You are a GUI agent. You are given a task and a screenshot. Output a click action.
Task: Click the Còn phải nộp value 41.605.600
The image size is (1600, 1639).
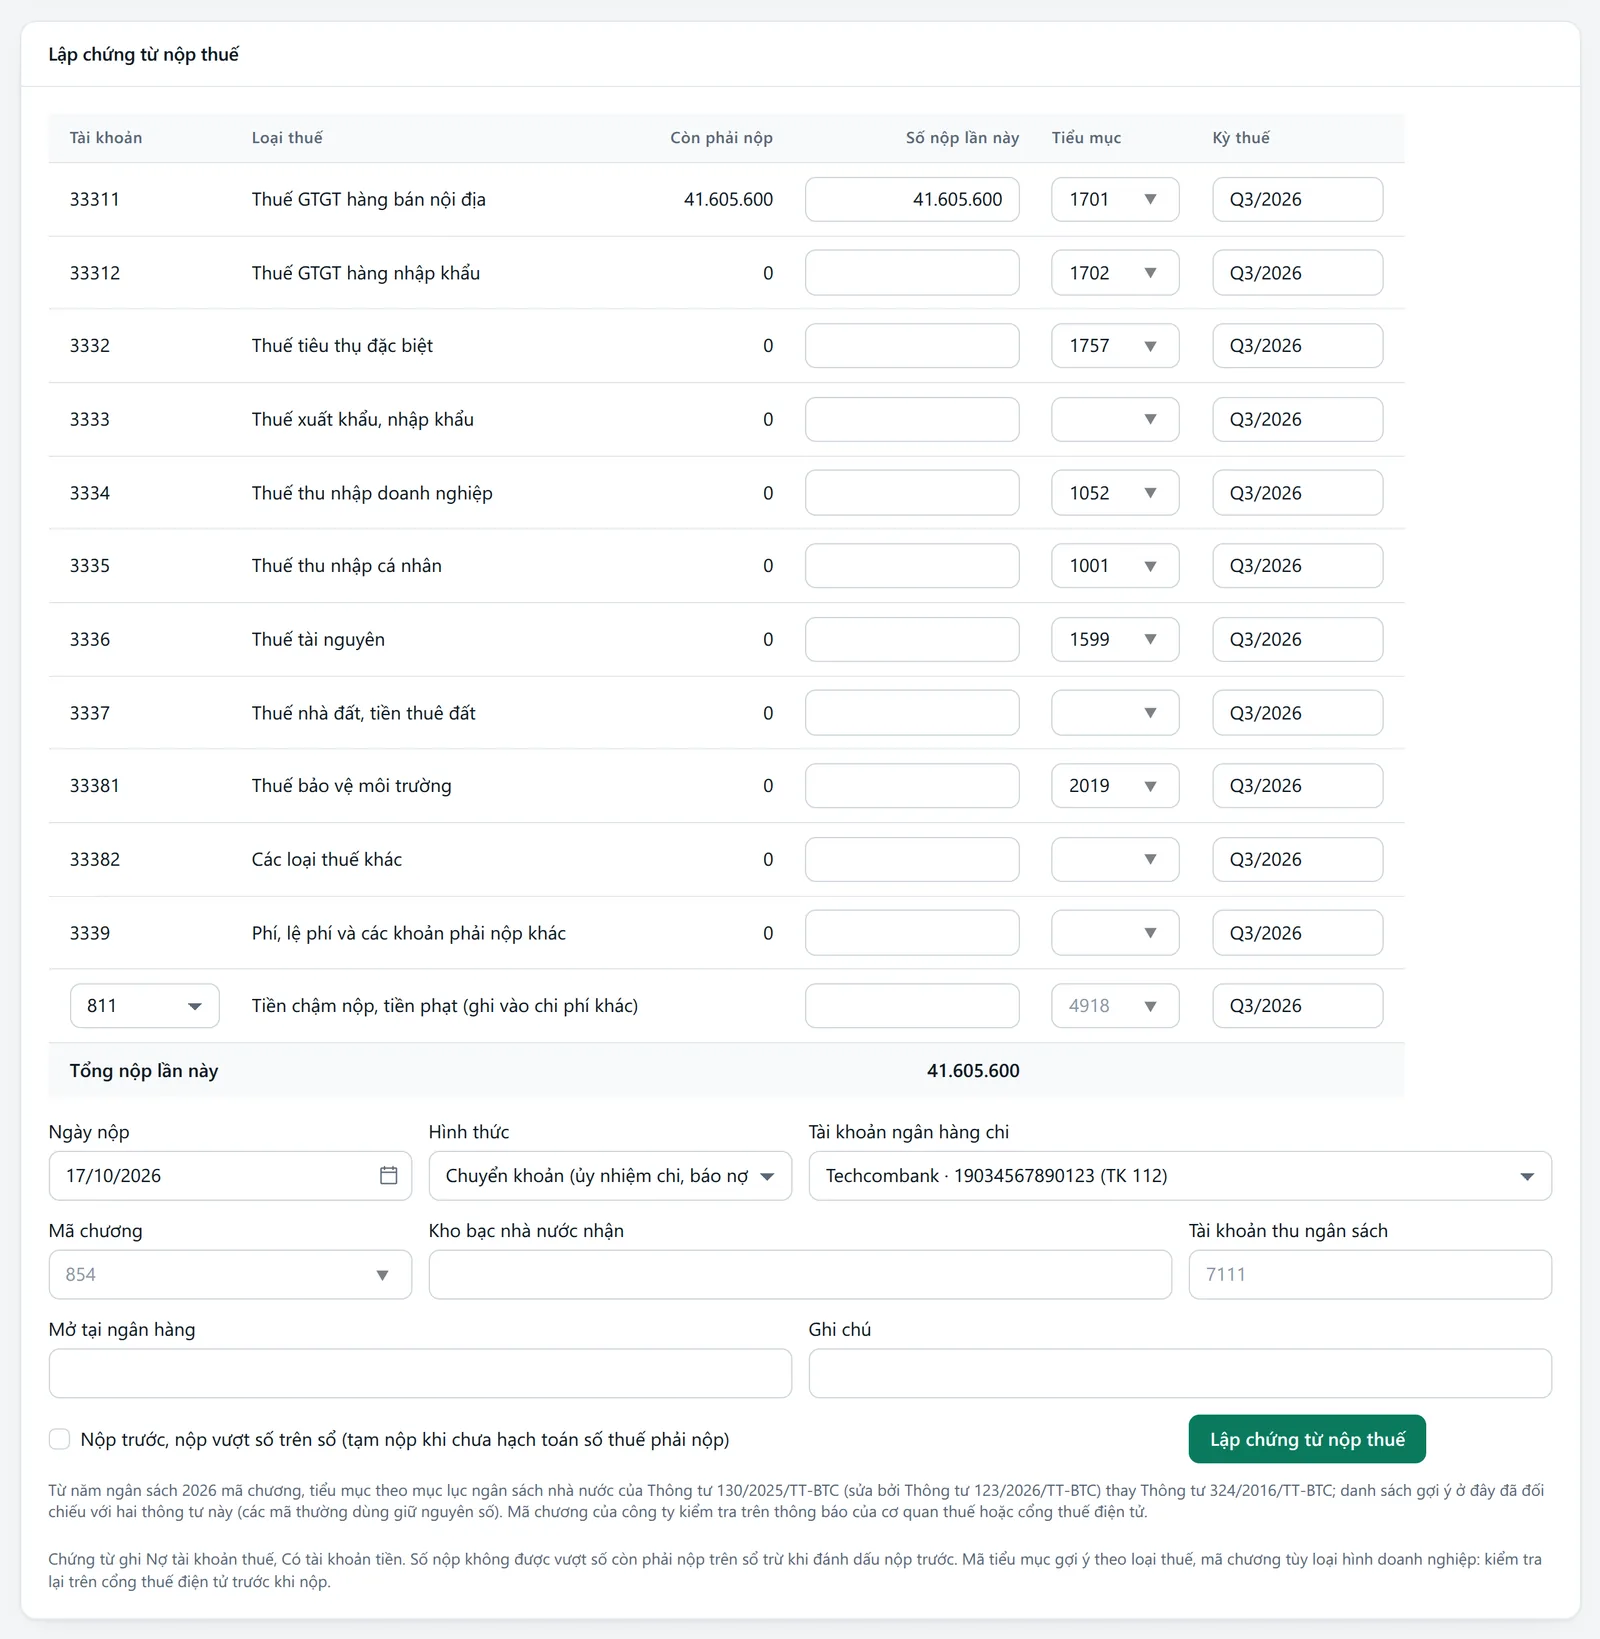pos(728,199)
